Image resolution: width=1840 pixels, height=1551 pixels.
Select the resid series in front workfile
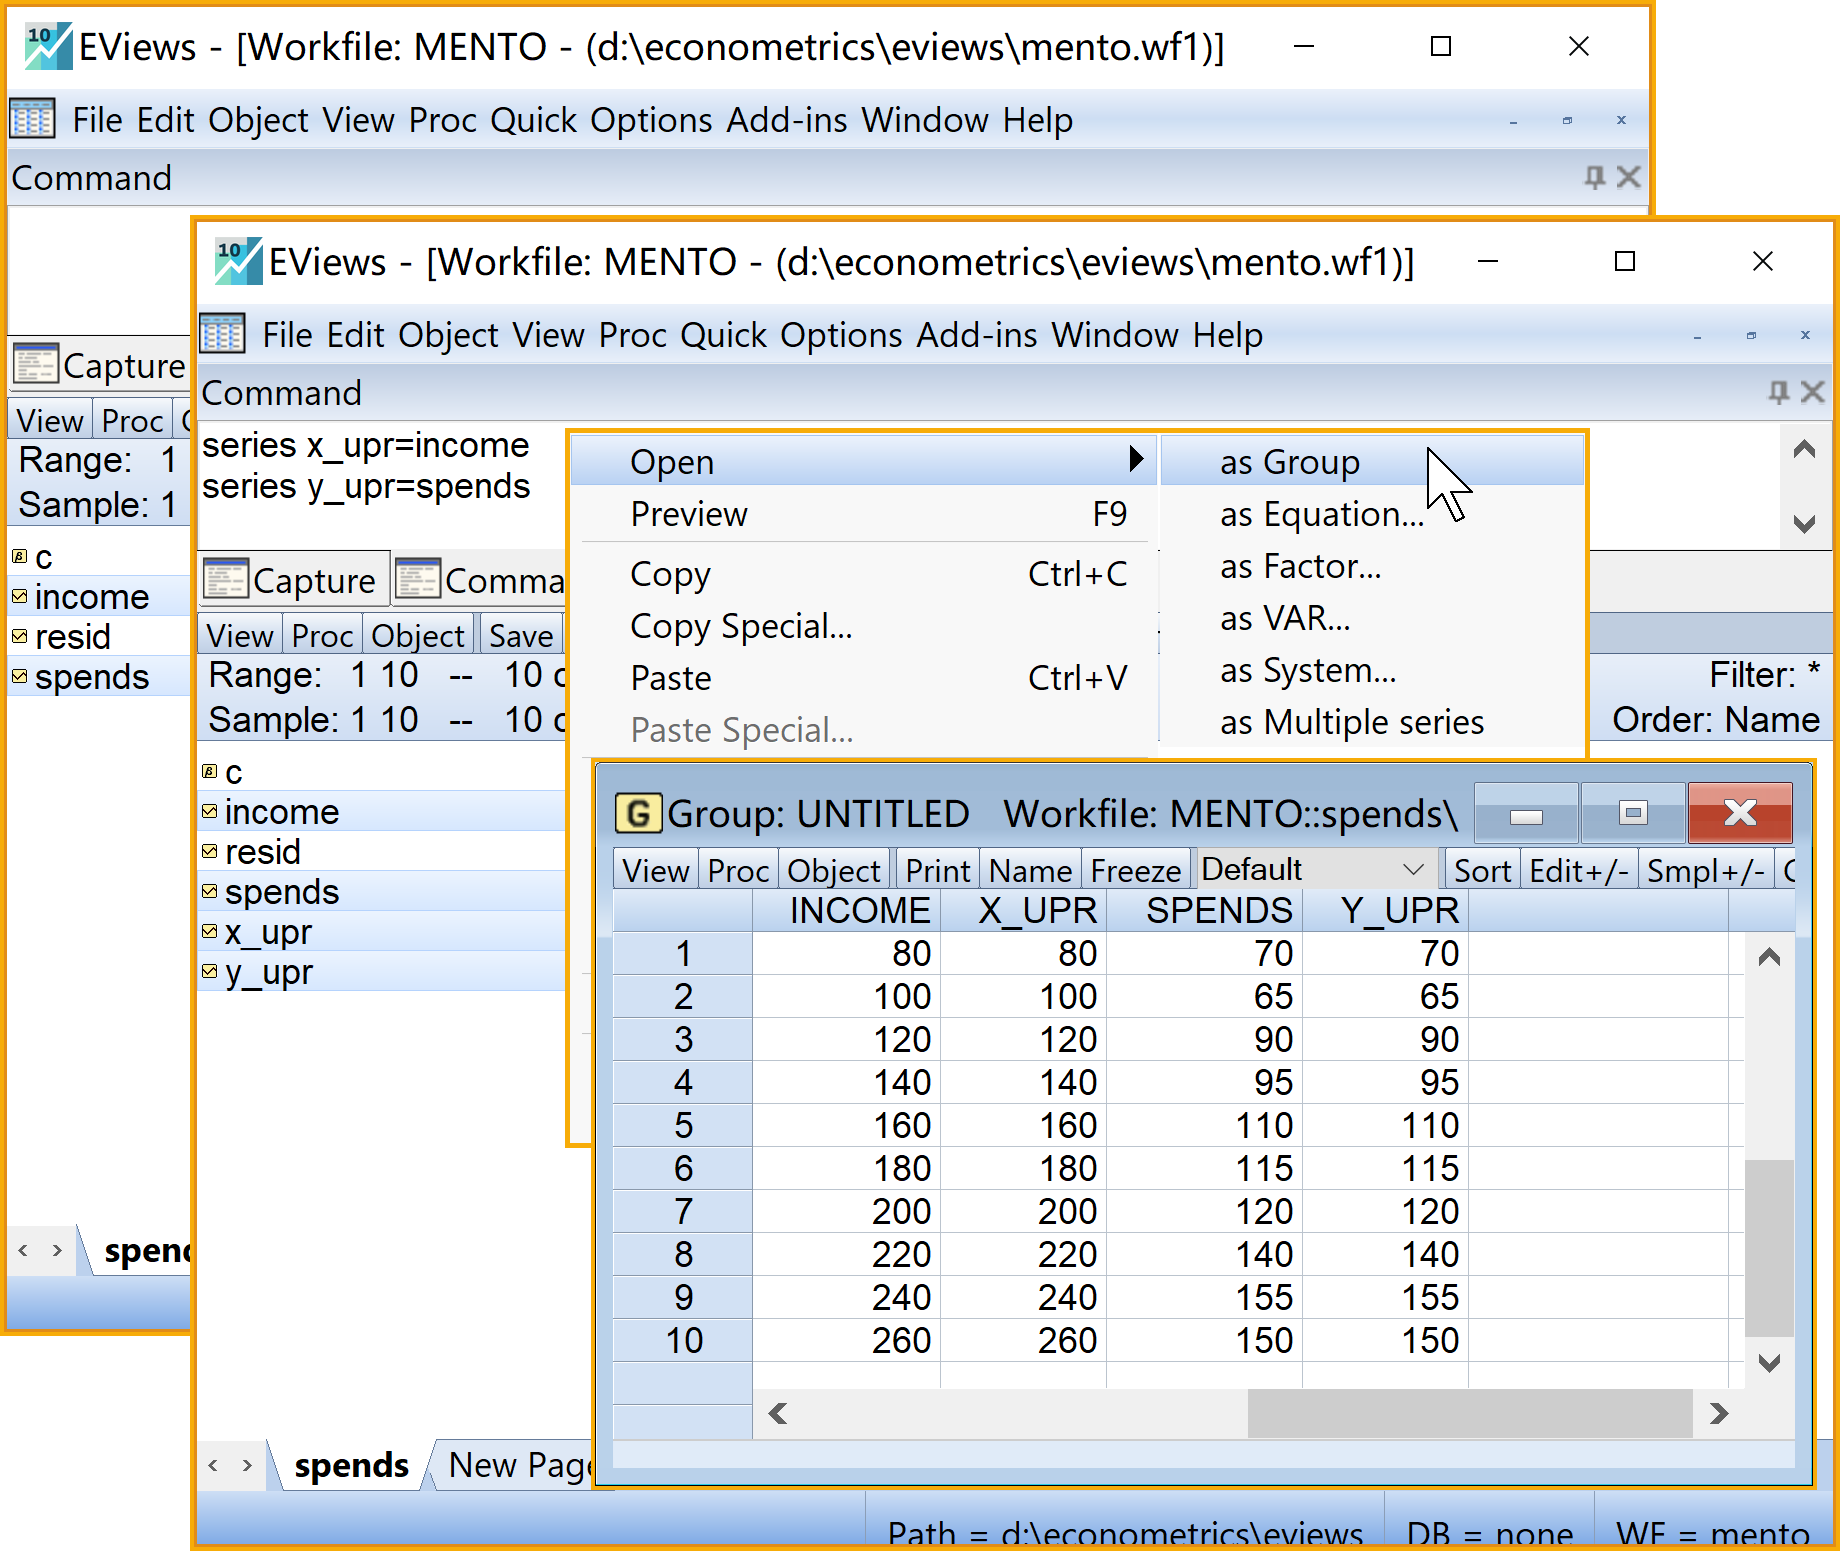pos(262,852)
